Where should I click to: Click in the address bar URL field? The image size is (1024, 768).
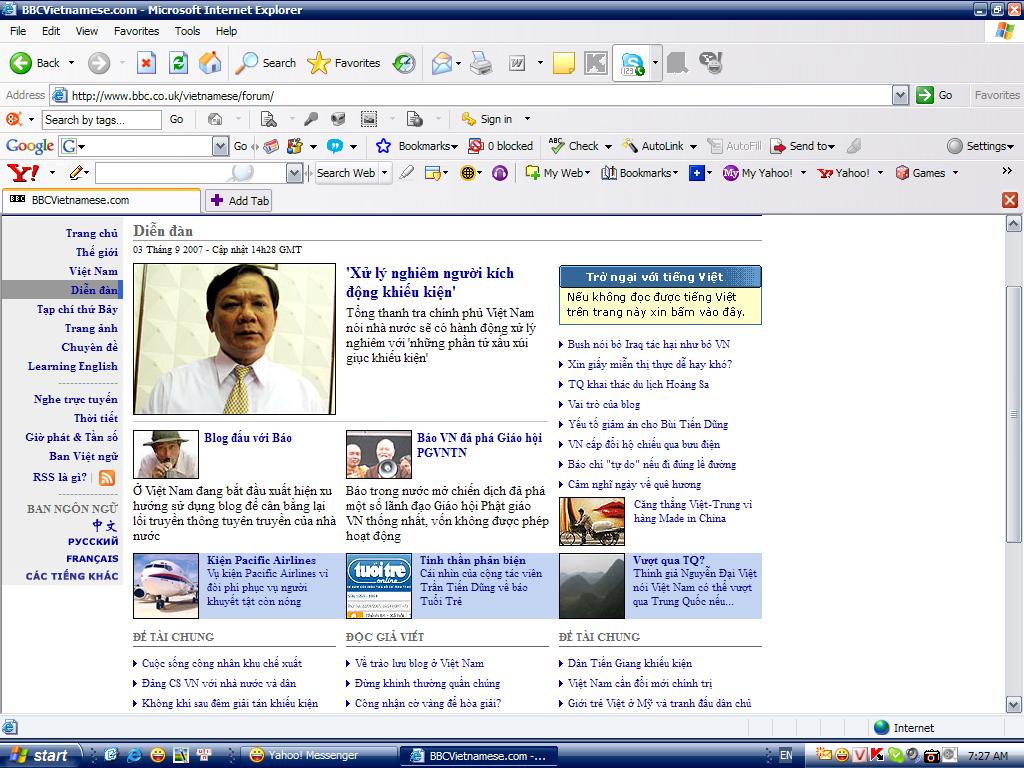(480, 95)
